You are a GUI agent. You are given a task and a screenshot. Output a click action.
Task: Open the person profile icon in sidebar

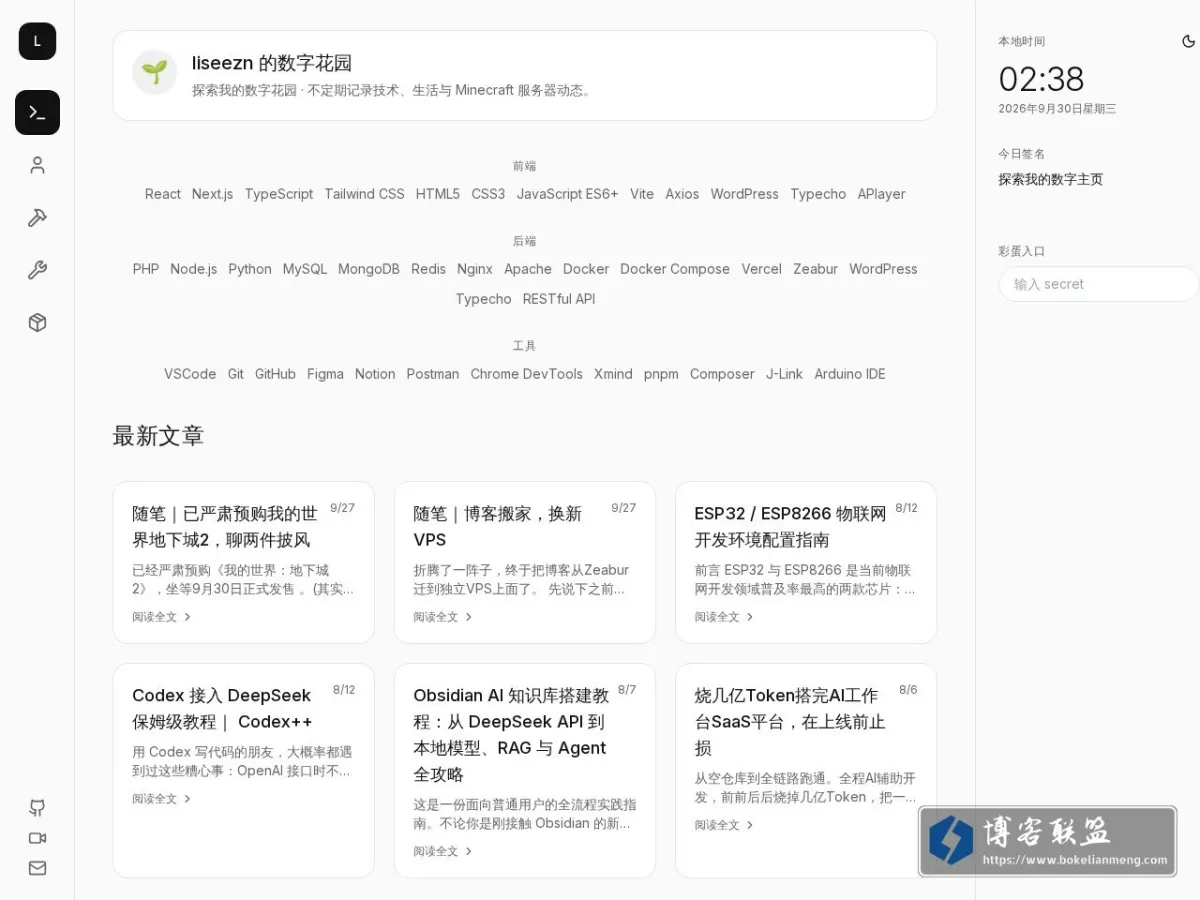pos(37,165)
